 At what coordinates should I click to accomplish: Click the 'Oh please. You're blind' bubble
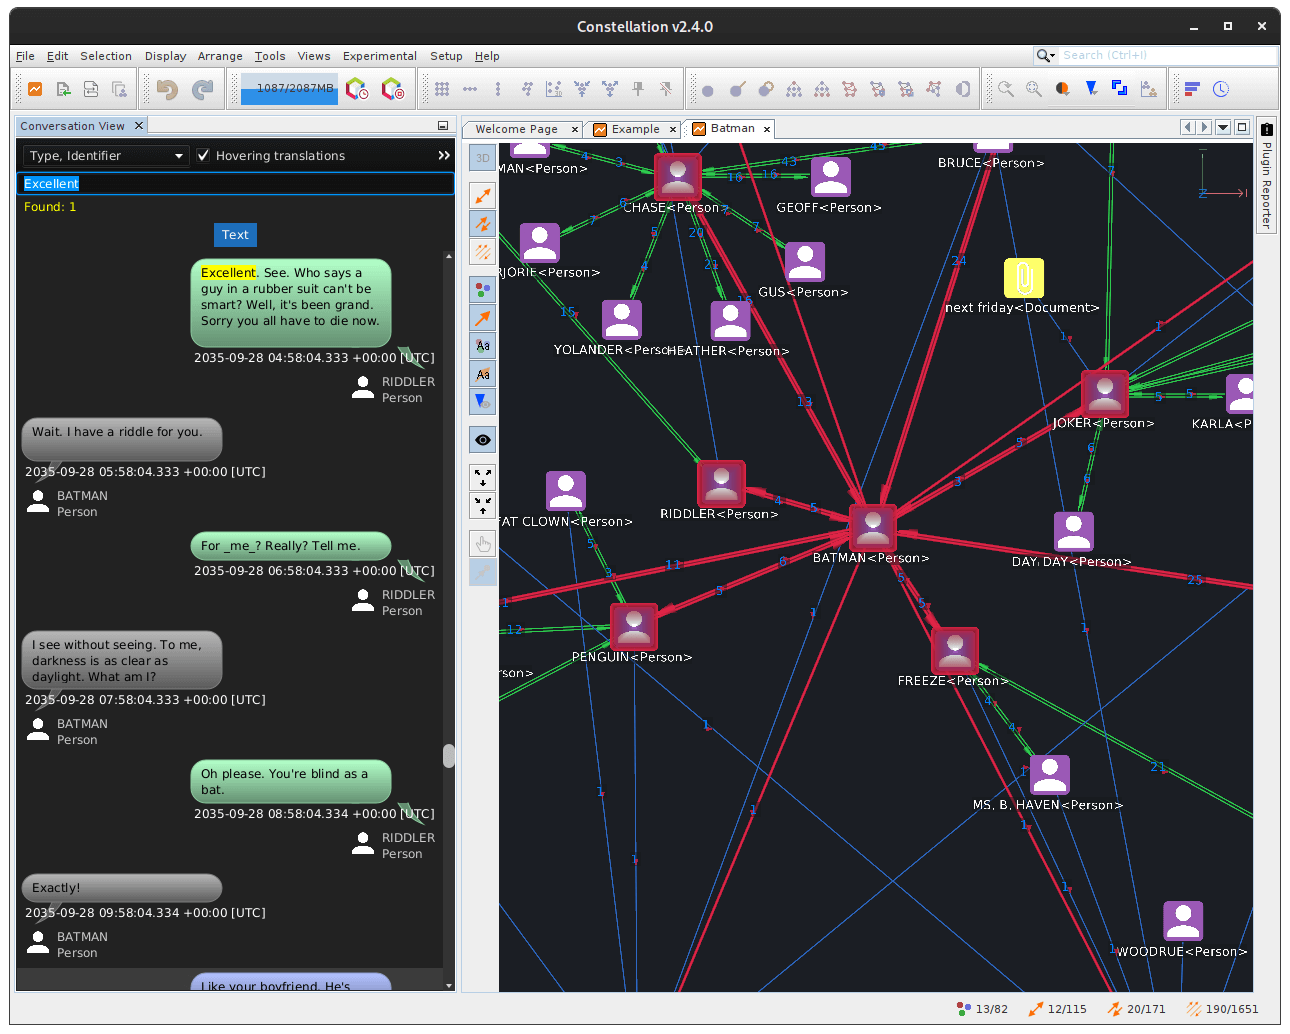[x=290, y=782]
